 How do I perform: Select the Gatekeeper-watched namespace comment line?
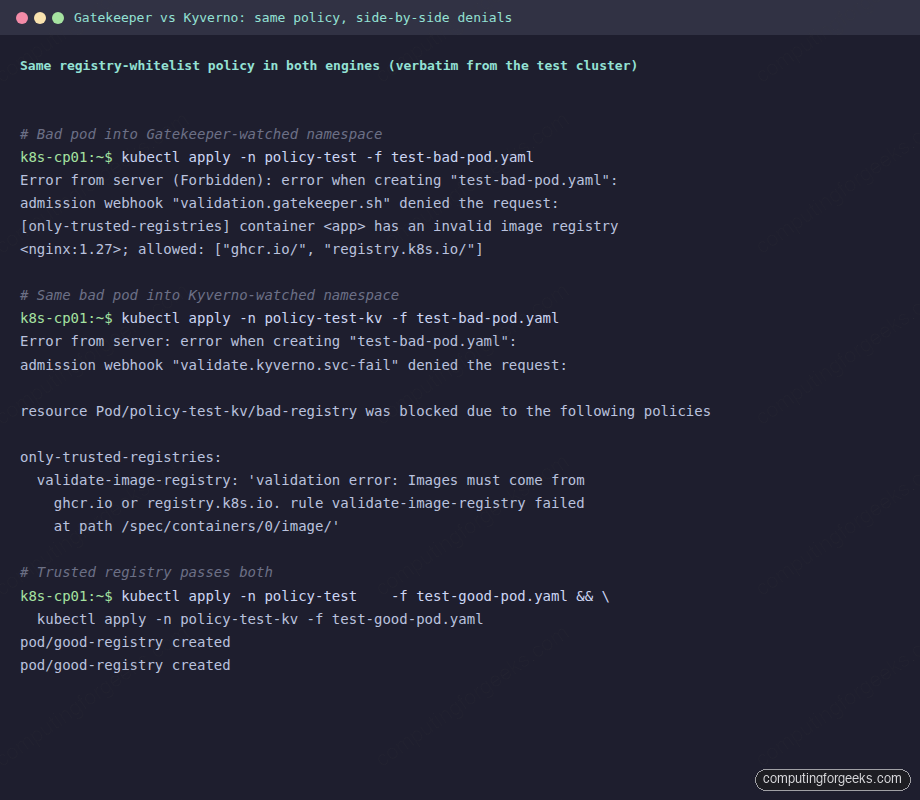click(200, 134)
